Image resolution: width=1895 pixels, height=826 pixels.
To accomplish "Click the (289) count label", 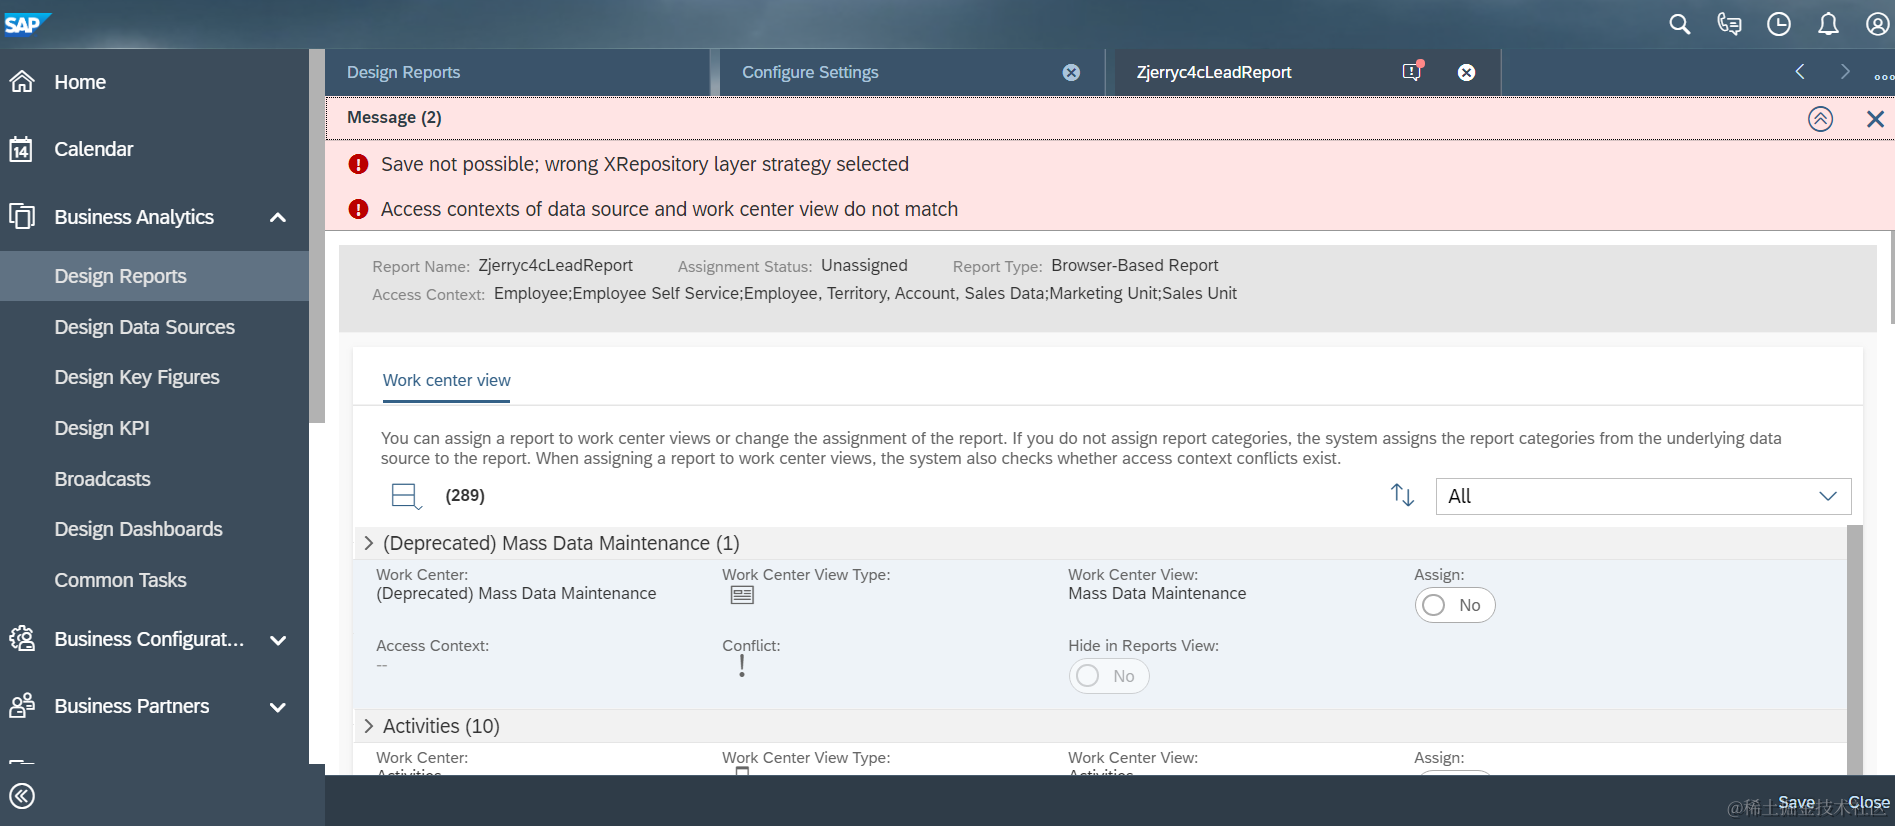I will pyautogui.click(x=465, y=495).
